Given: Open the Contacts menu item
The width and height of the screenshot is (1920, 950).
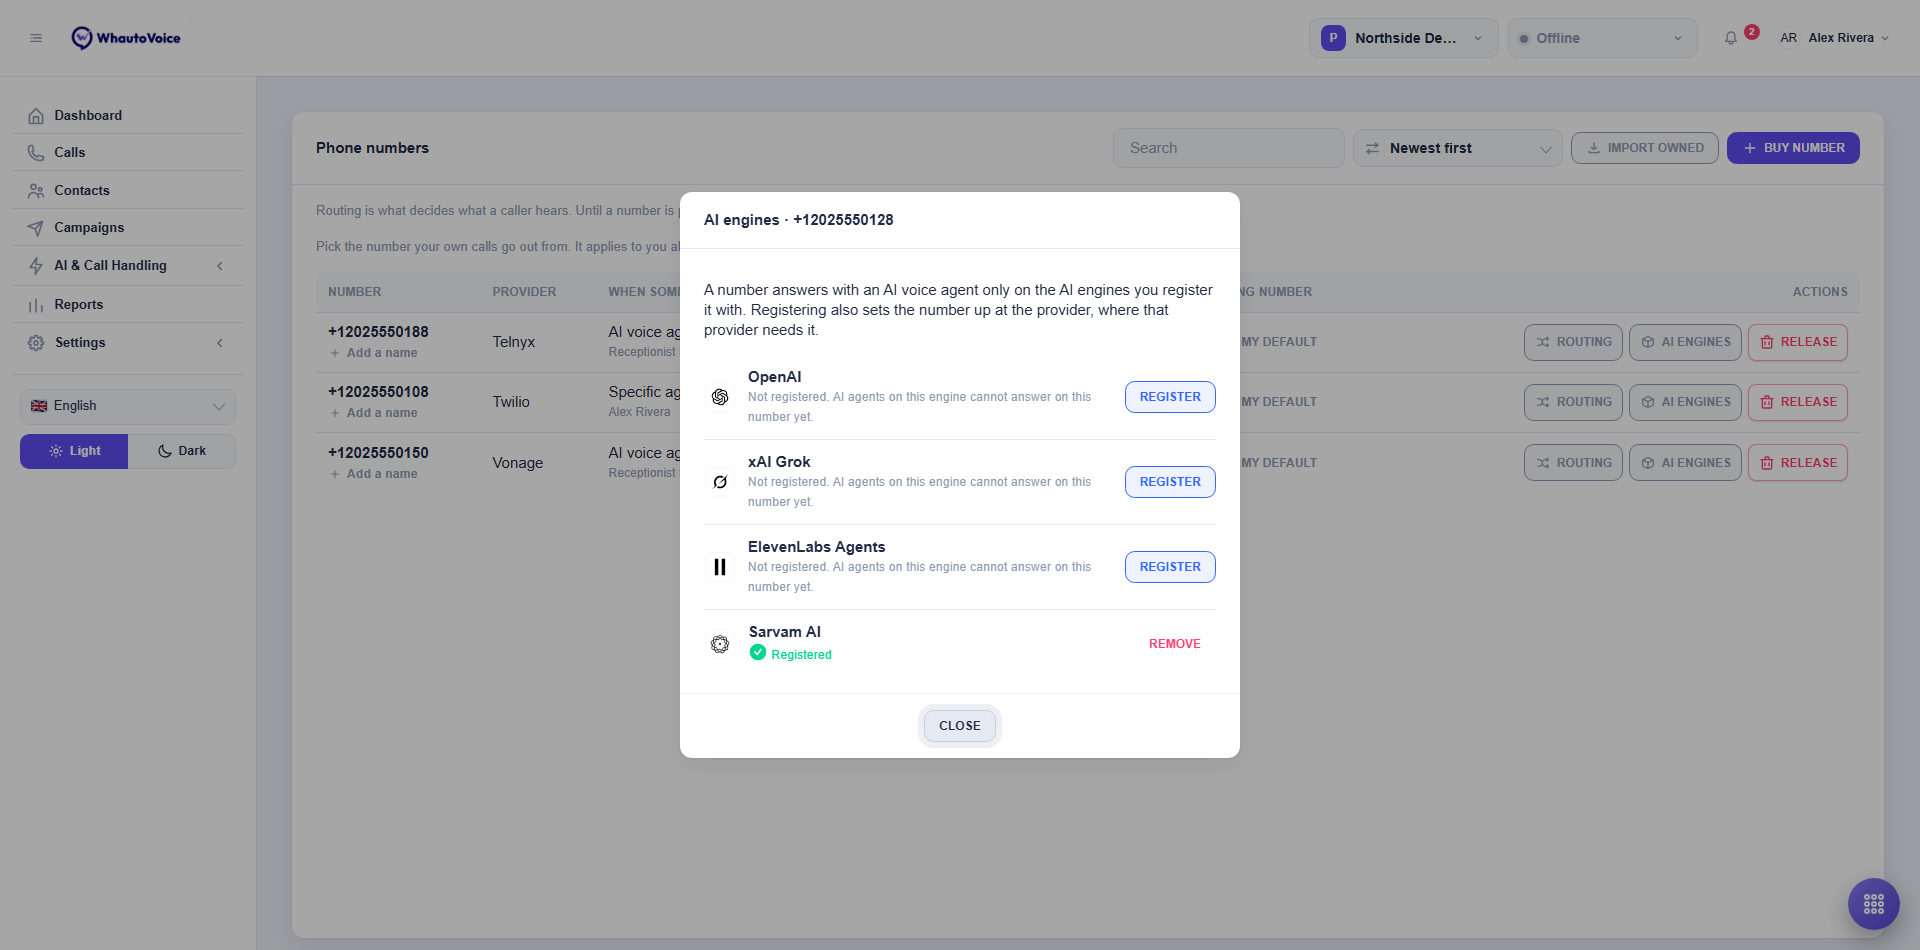Looking at the screenshot, I should pyautogui.click(x=128, y=191).
